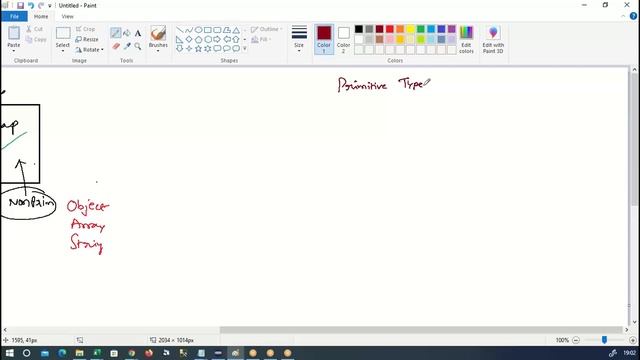Choose the Five-point star shape

[198, 49]
